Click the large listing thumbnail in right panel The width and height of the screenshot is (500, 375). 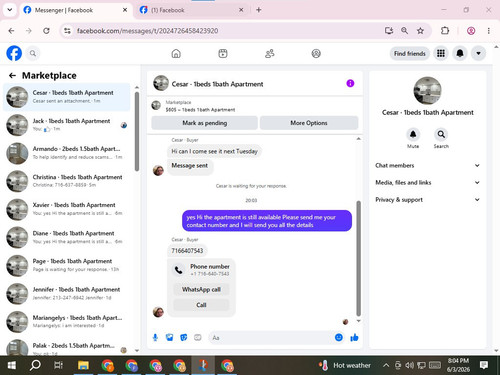pyautogui.click(x=427, y=91)
